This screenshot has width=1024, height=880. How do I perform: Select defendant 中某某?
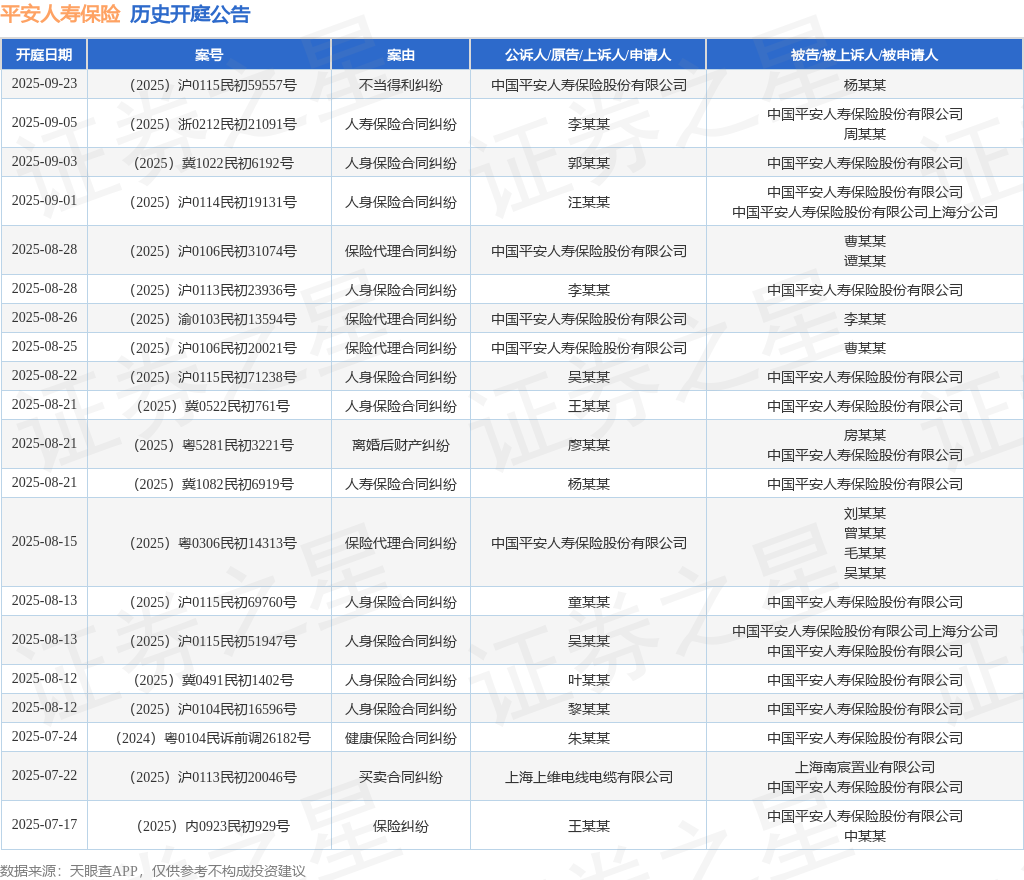[x=865, y=836]
